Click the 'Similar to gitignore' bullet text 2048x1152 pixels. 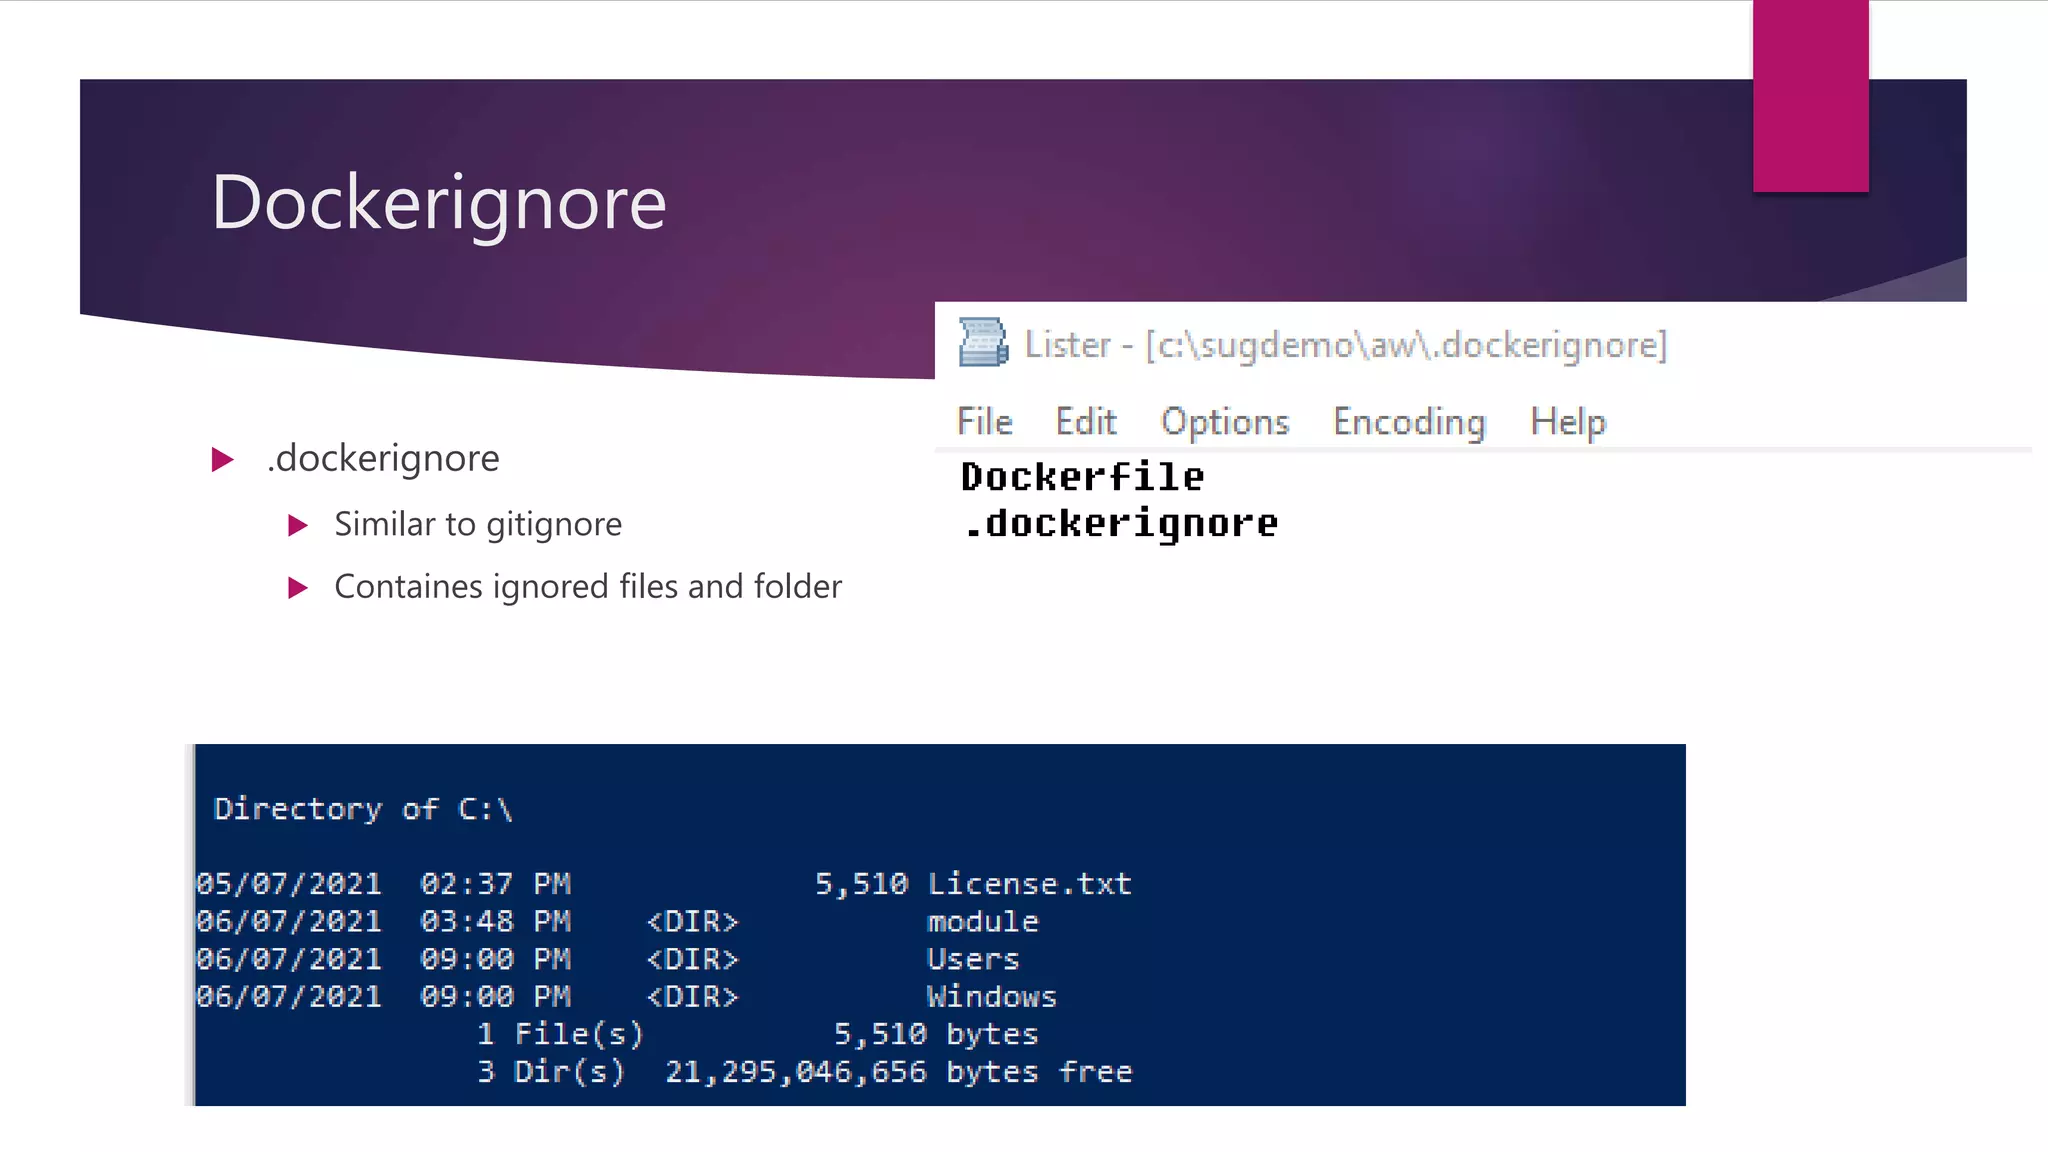tap(478, 525)
